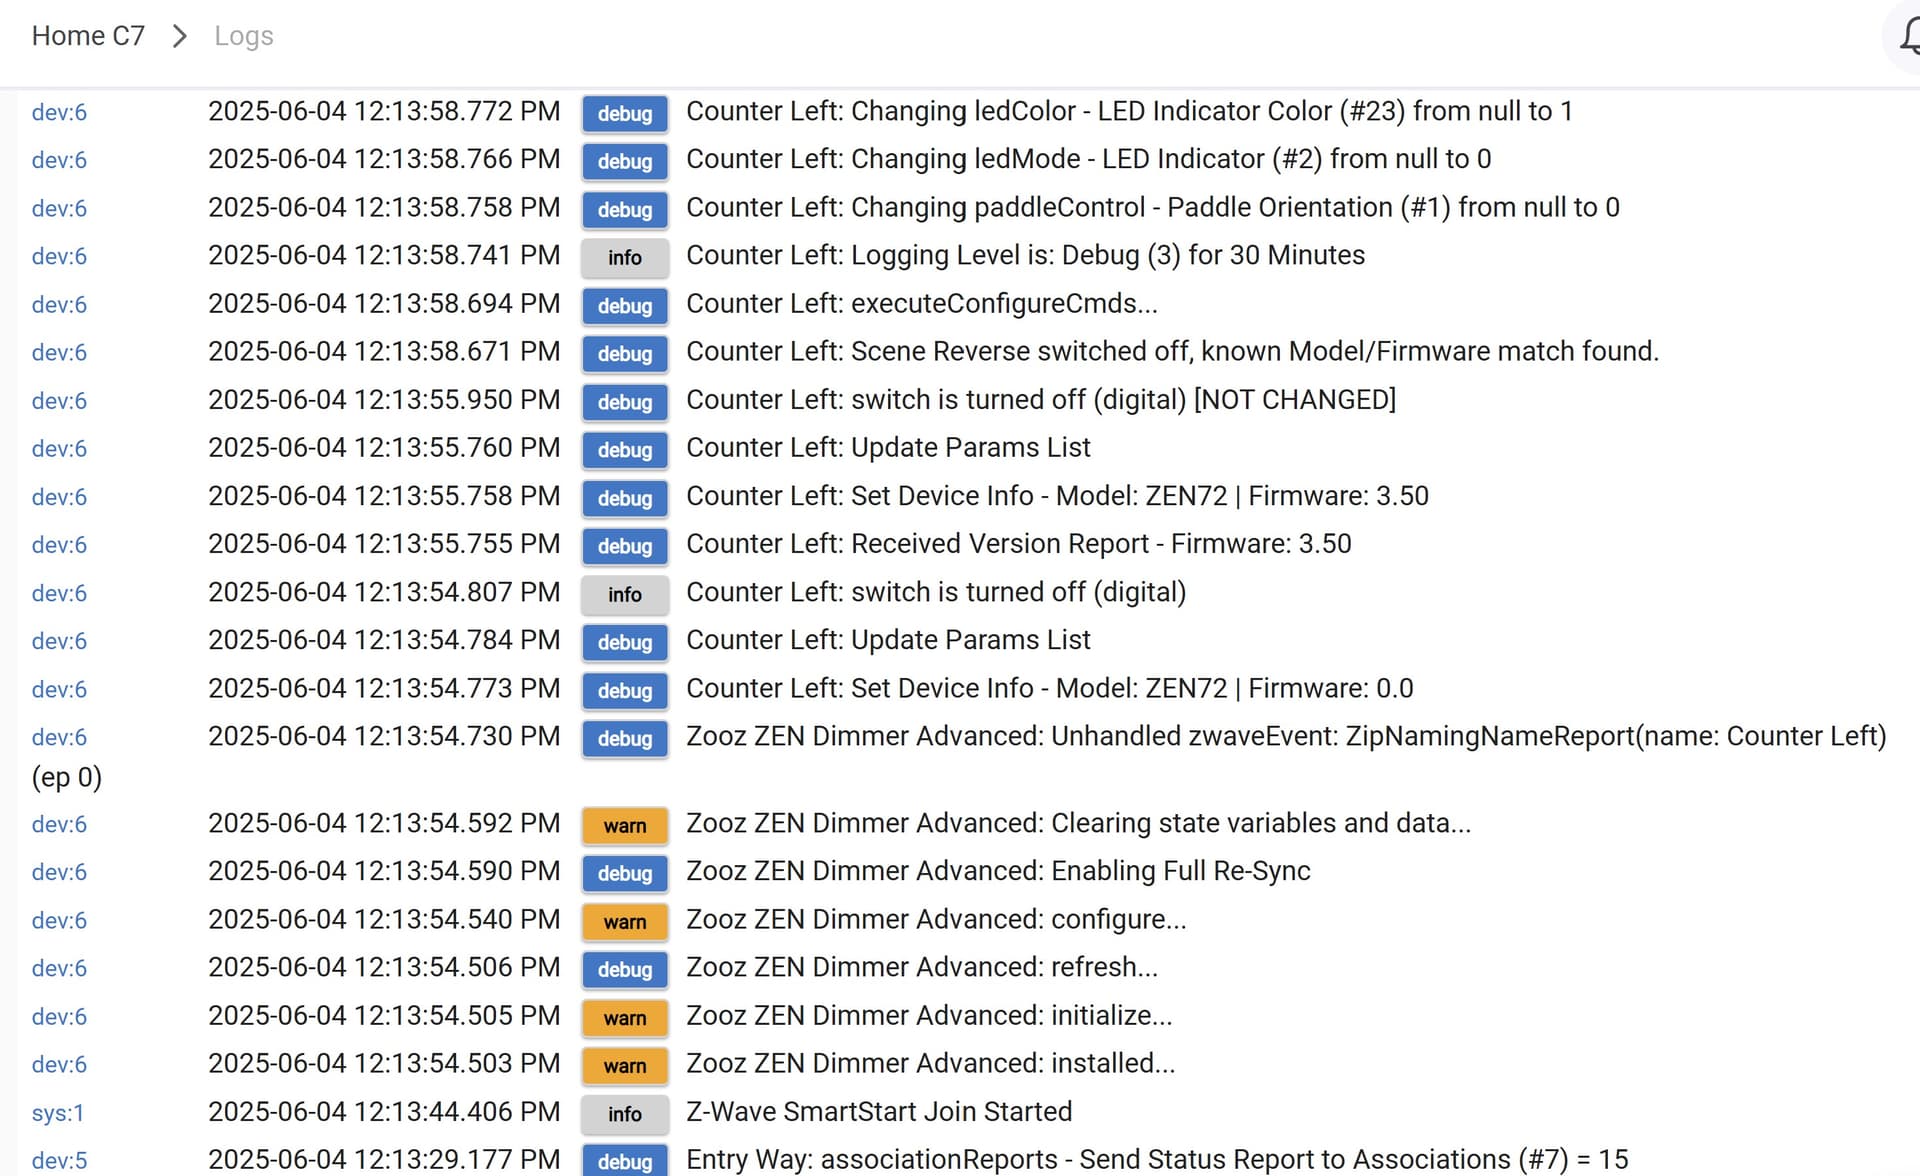
Task: Click warn badge on installed... row
Action: 625,1065
